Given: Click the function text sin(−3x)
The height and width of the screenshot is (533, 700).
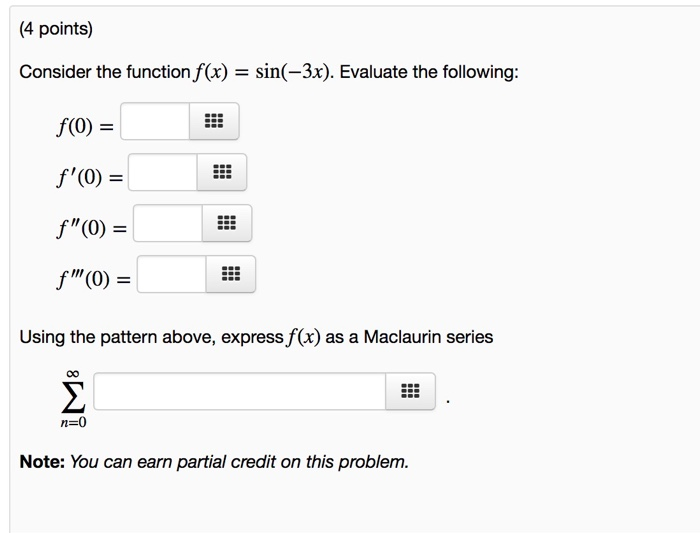Looking at the screenshot, I should pyautogui.click(x=294, y=72).
